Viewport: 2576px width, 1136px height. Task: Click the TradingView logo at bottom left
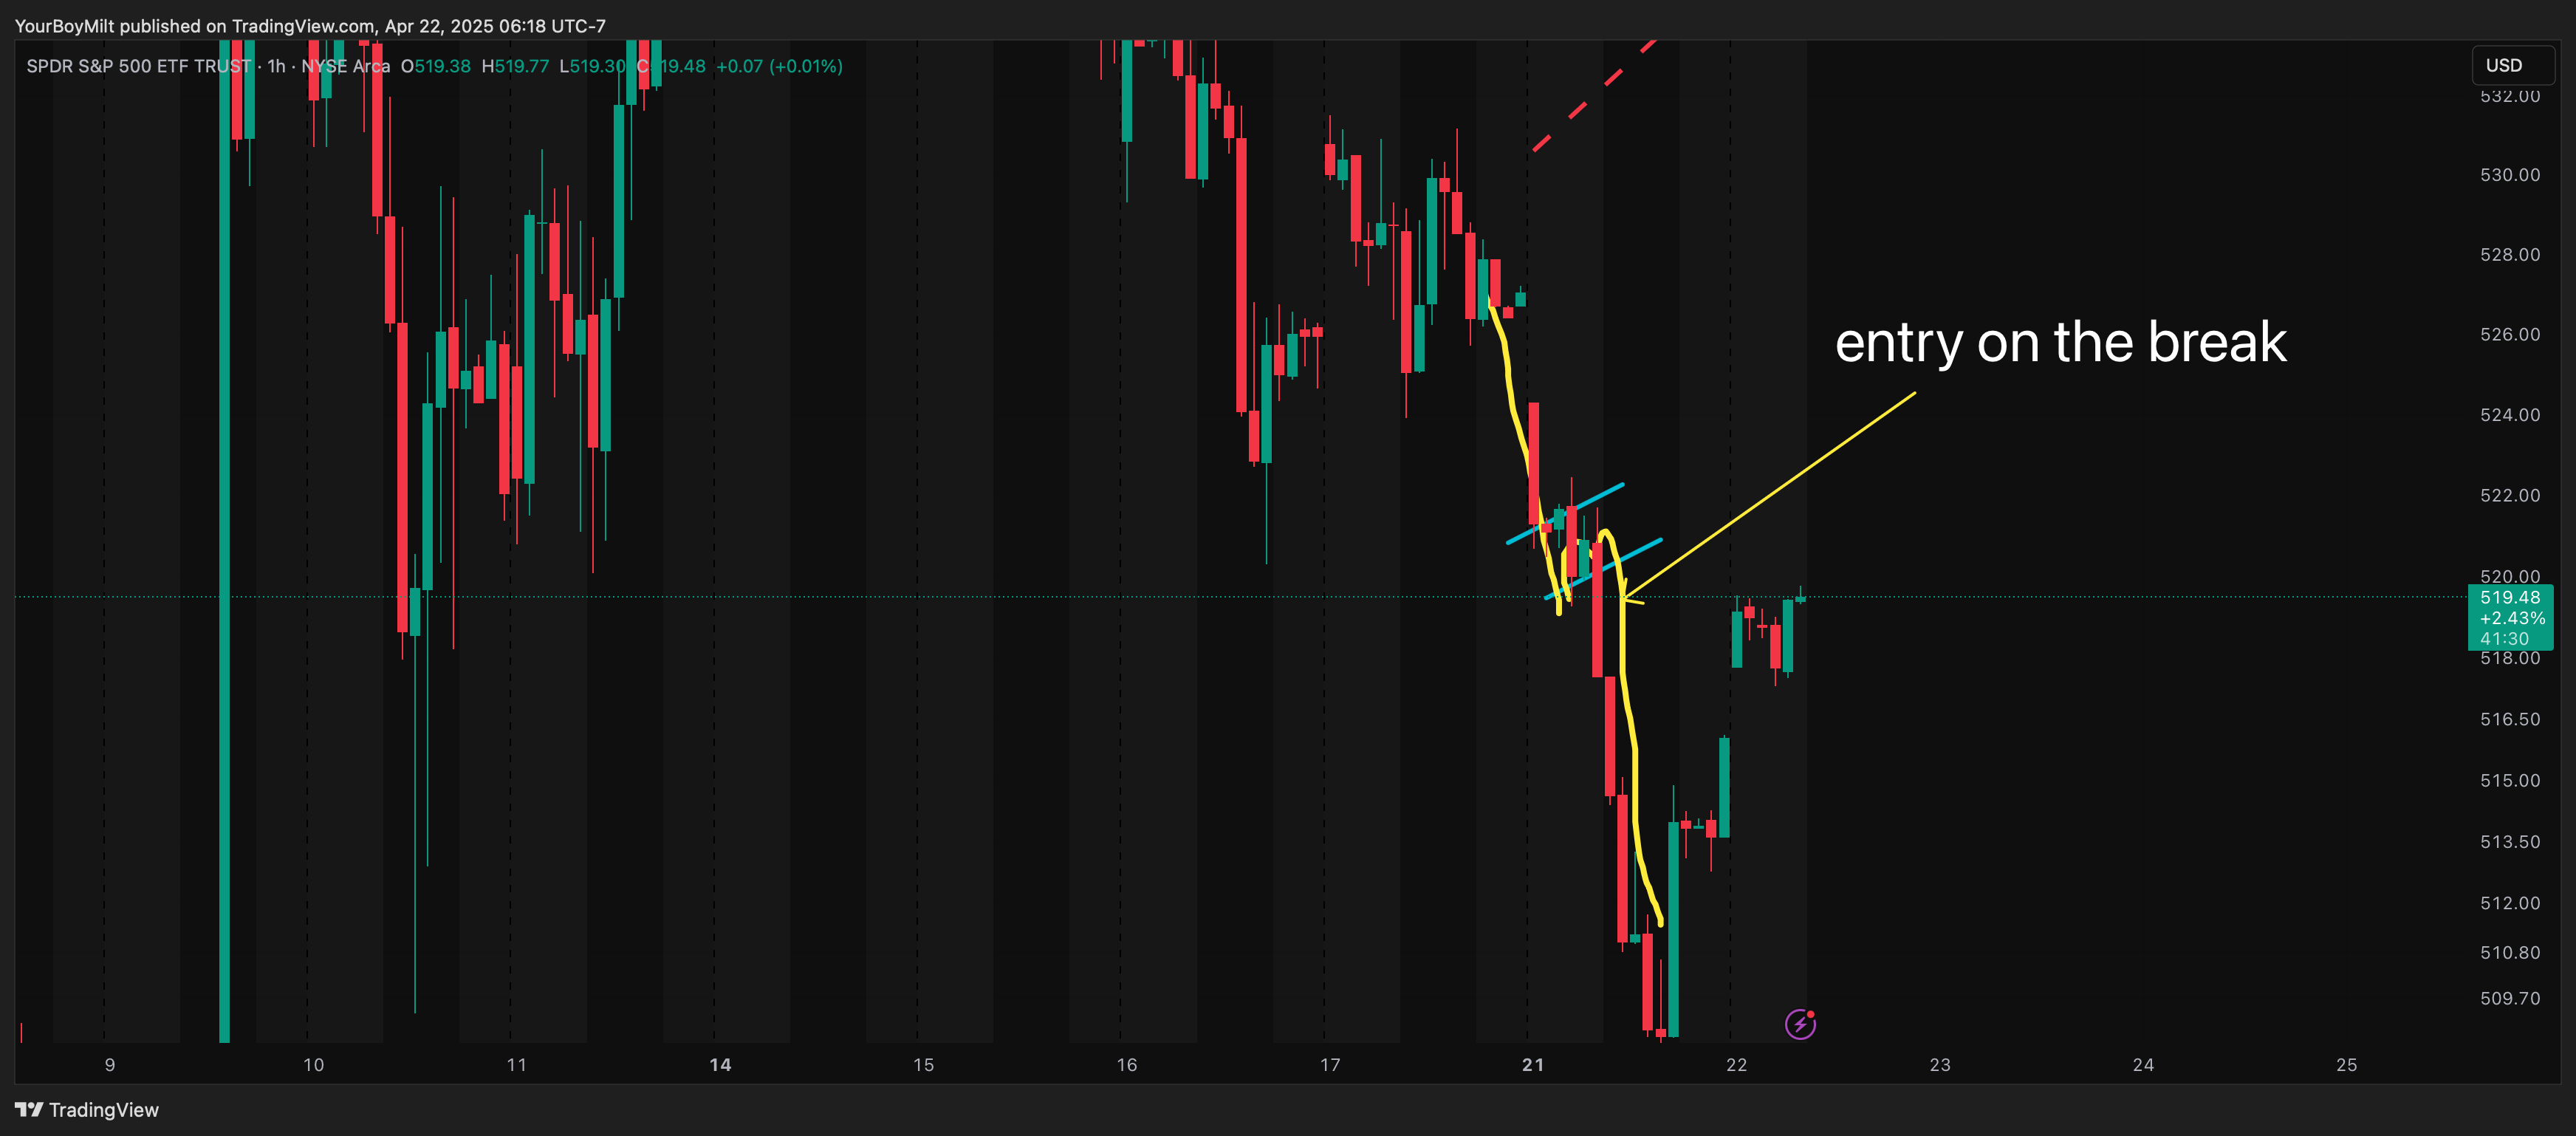[86, 1110]
